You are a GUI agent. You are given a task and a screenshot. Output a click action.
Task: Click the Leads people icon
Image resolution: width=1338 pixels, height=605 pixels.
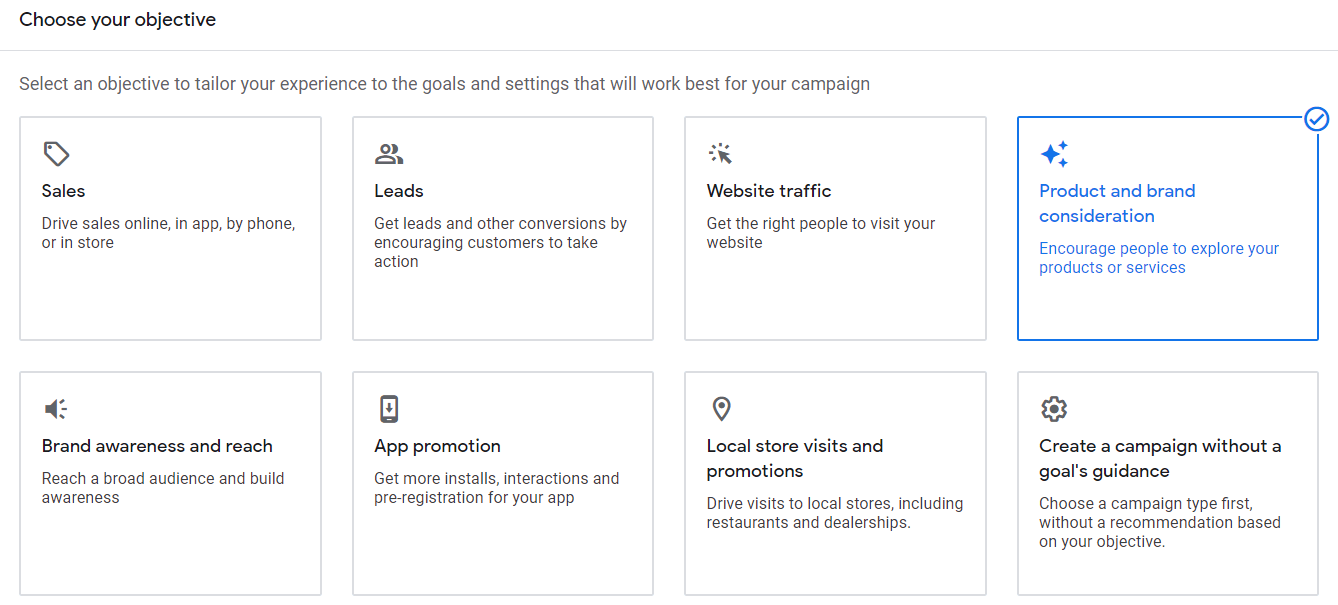pos(389,154)
